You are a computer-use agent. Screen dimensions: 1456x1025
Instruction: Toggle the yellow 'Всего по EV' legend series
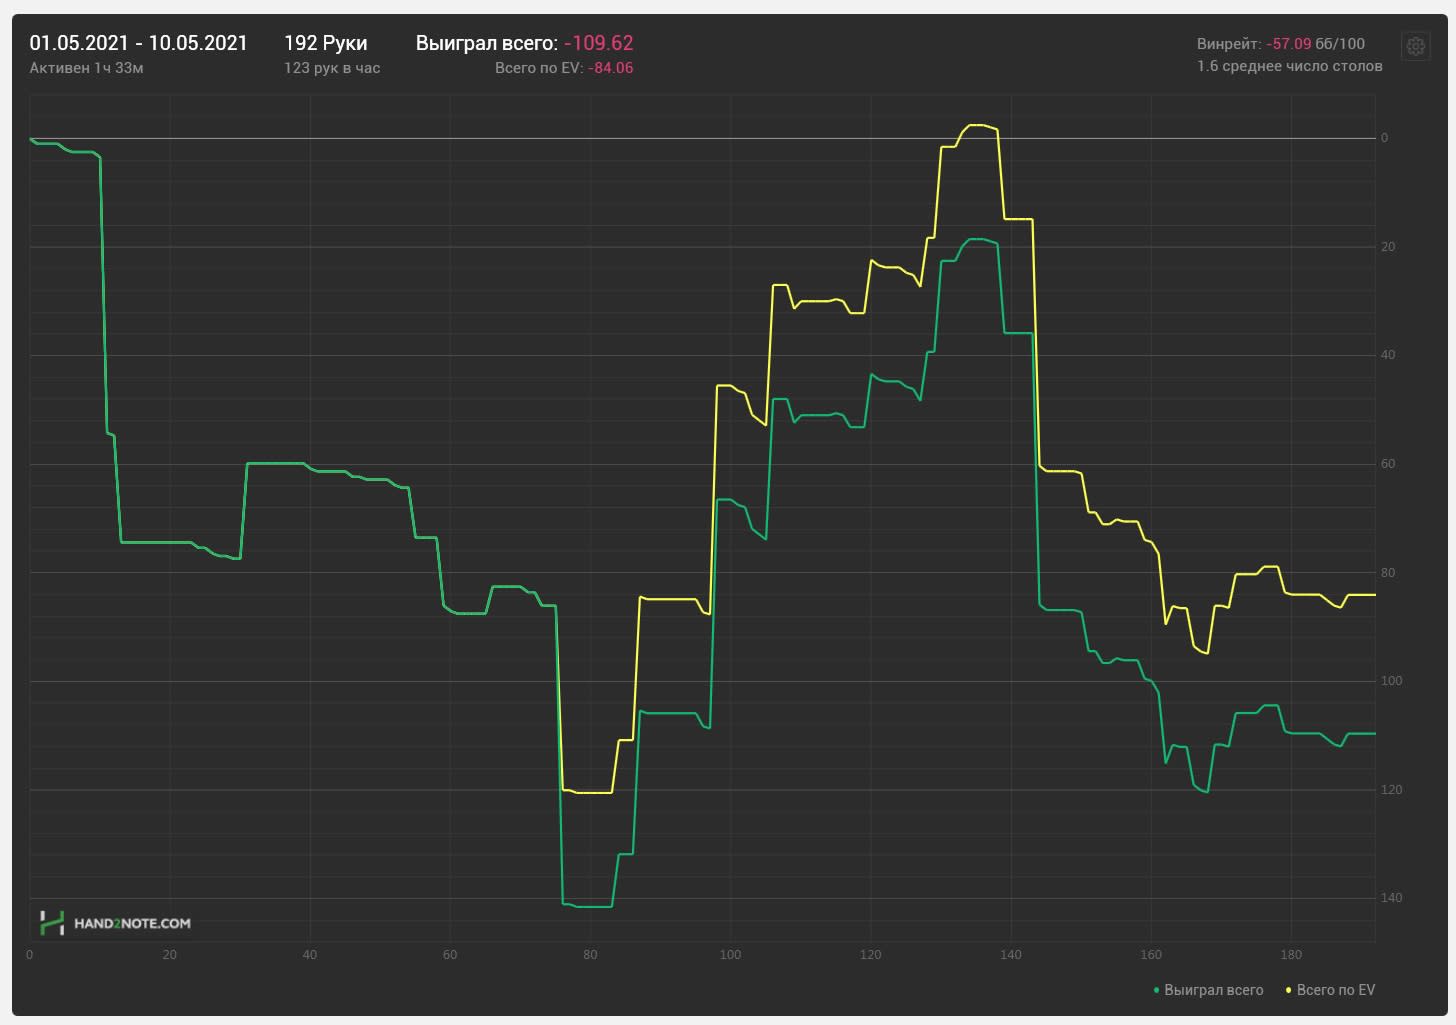tap(1330, 990)
